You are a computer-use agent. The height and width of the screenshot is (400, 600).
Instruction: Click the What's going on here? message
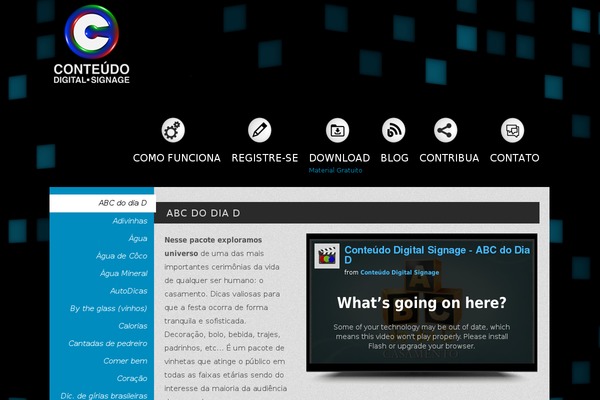(422, 303)
